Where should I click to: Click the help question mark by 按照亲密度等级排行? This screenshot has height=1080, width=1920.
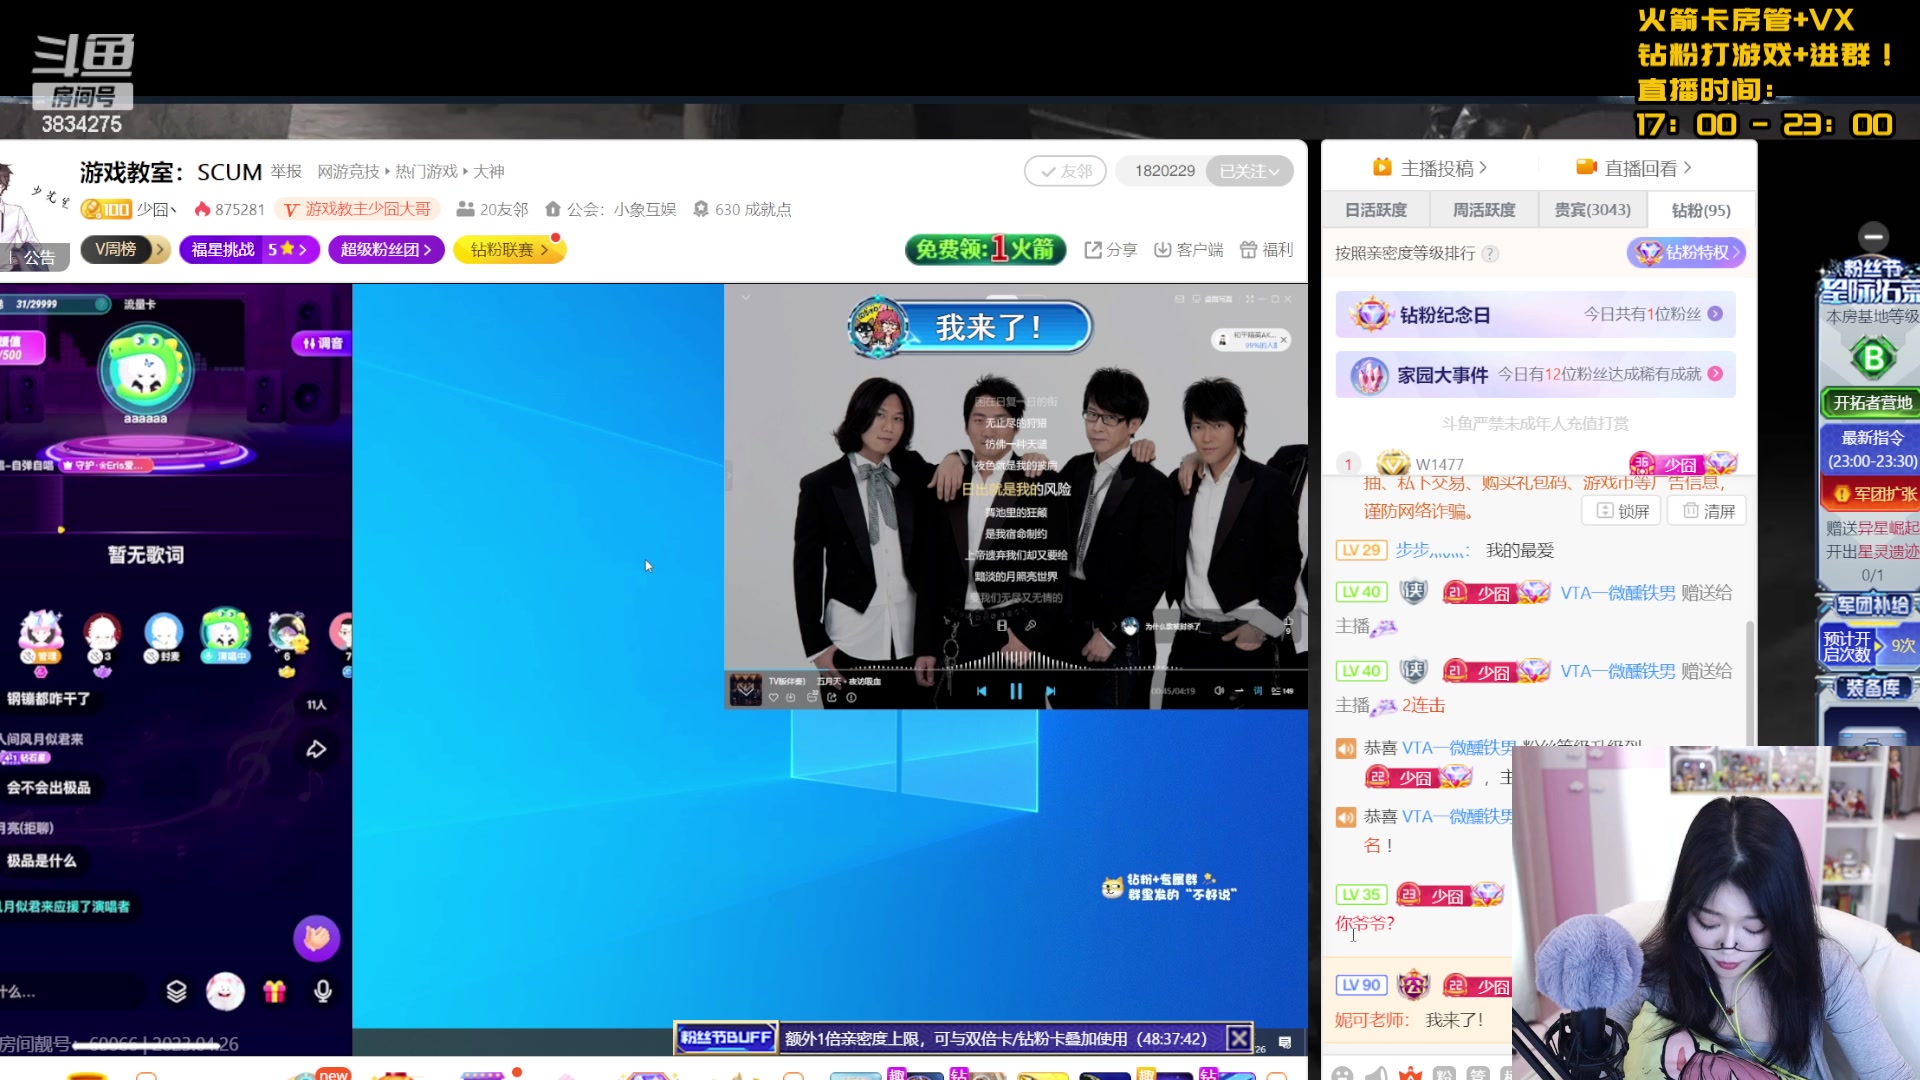pyautogui.click(x=1490, y=253)
